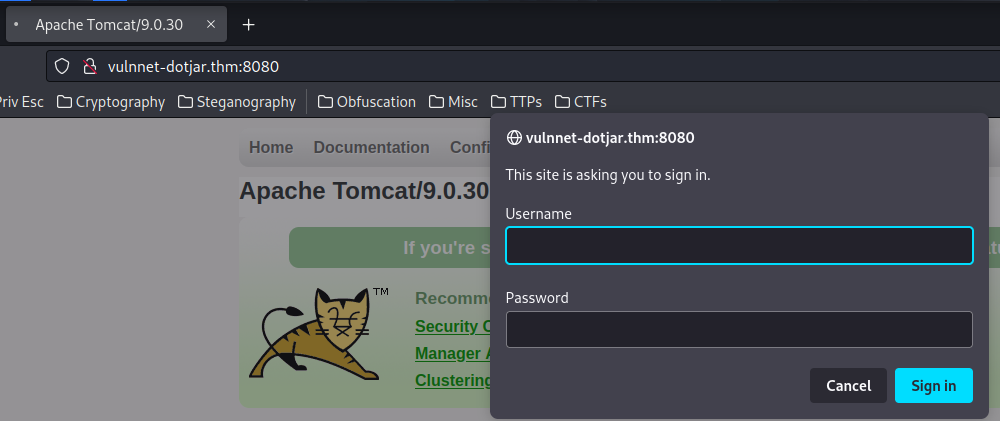
Task: Click the globe icon in sign-in dialog
Action: [514, 137]
